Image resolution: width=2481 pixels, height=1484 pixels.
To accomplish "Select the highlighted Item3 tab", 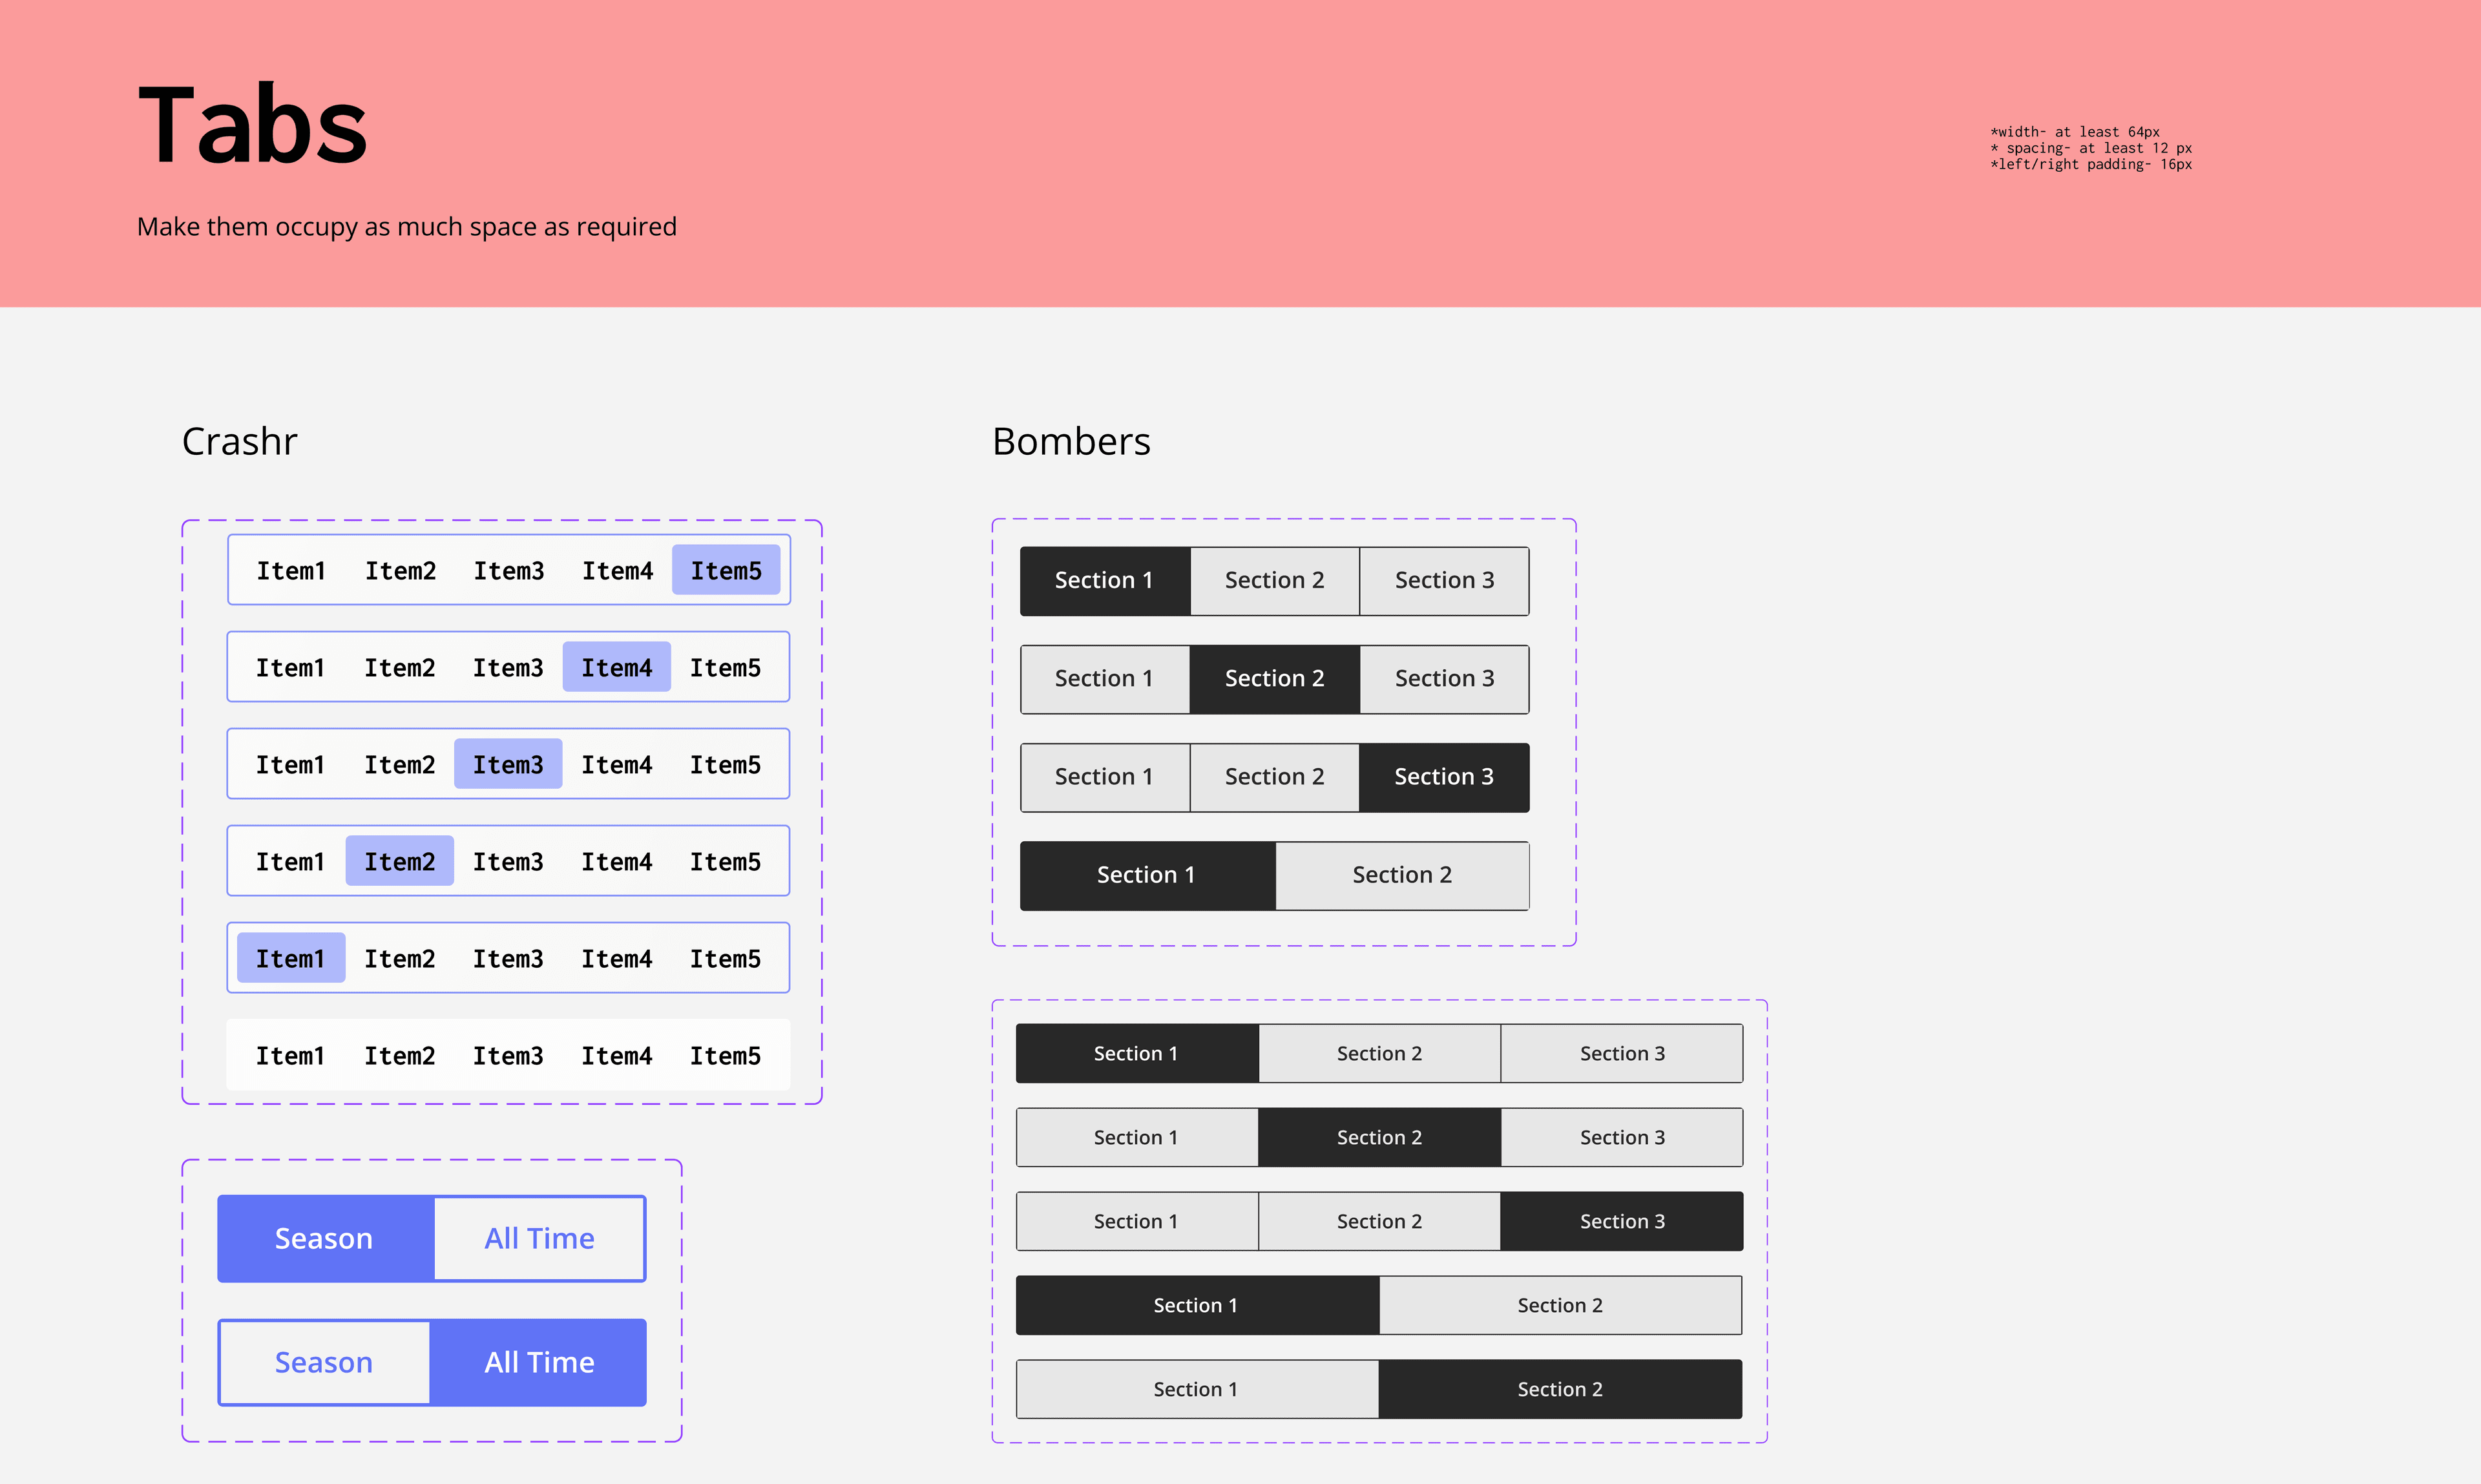I will click(x=508, y=764).
